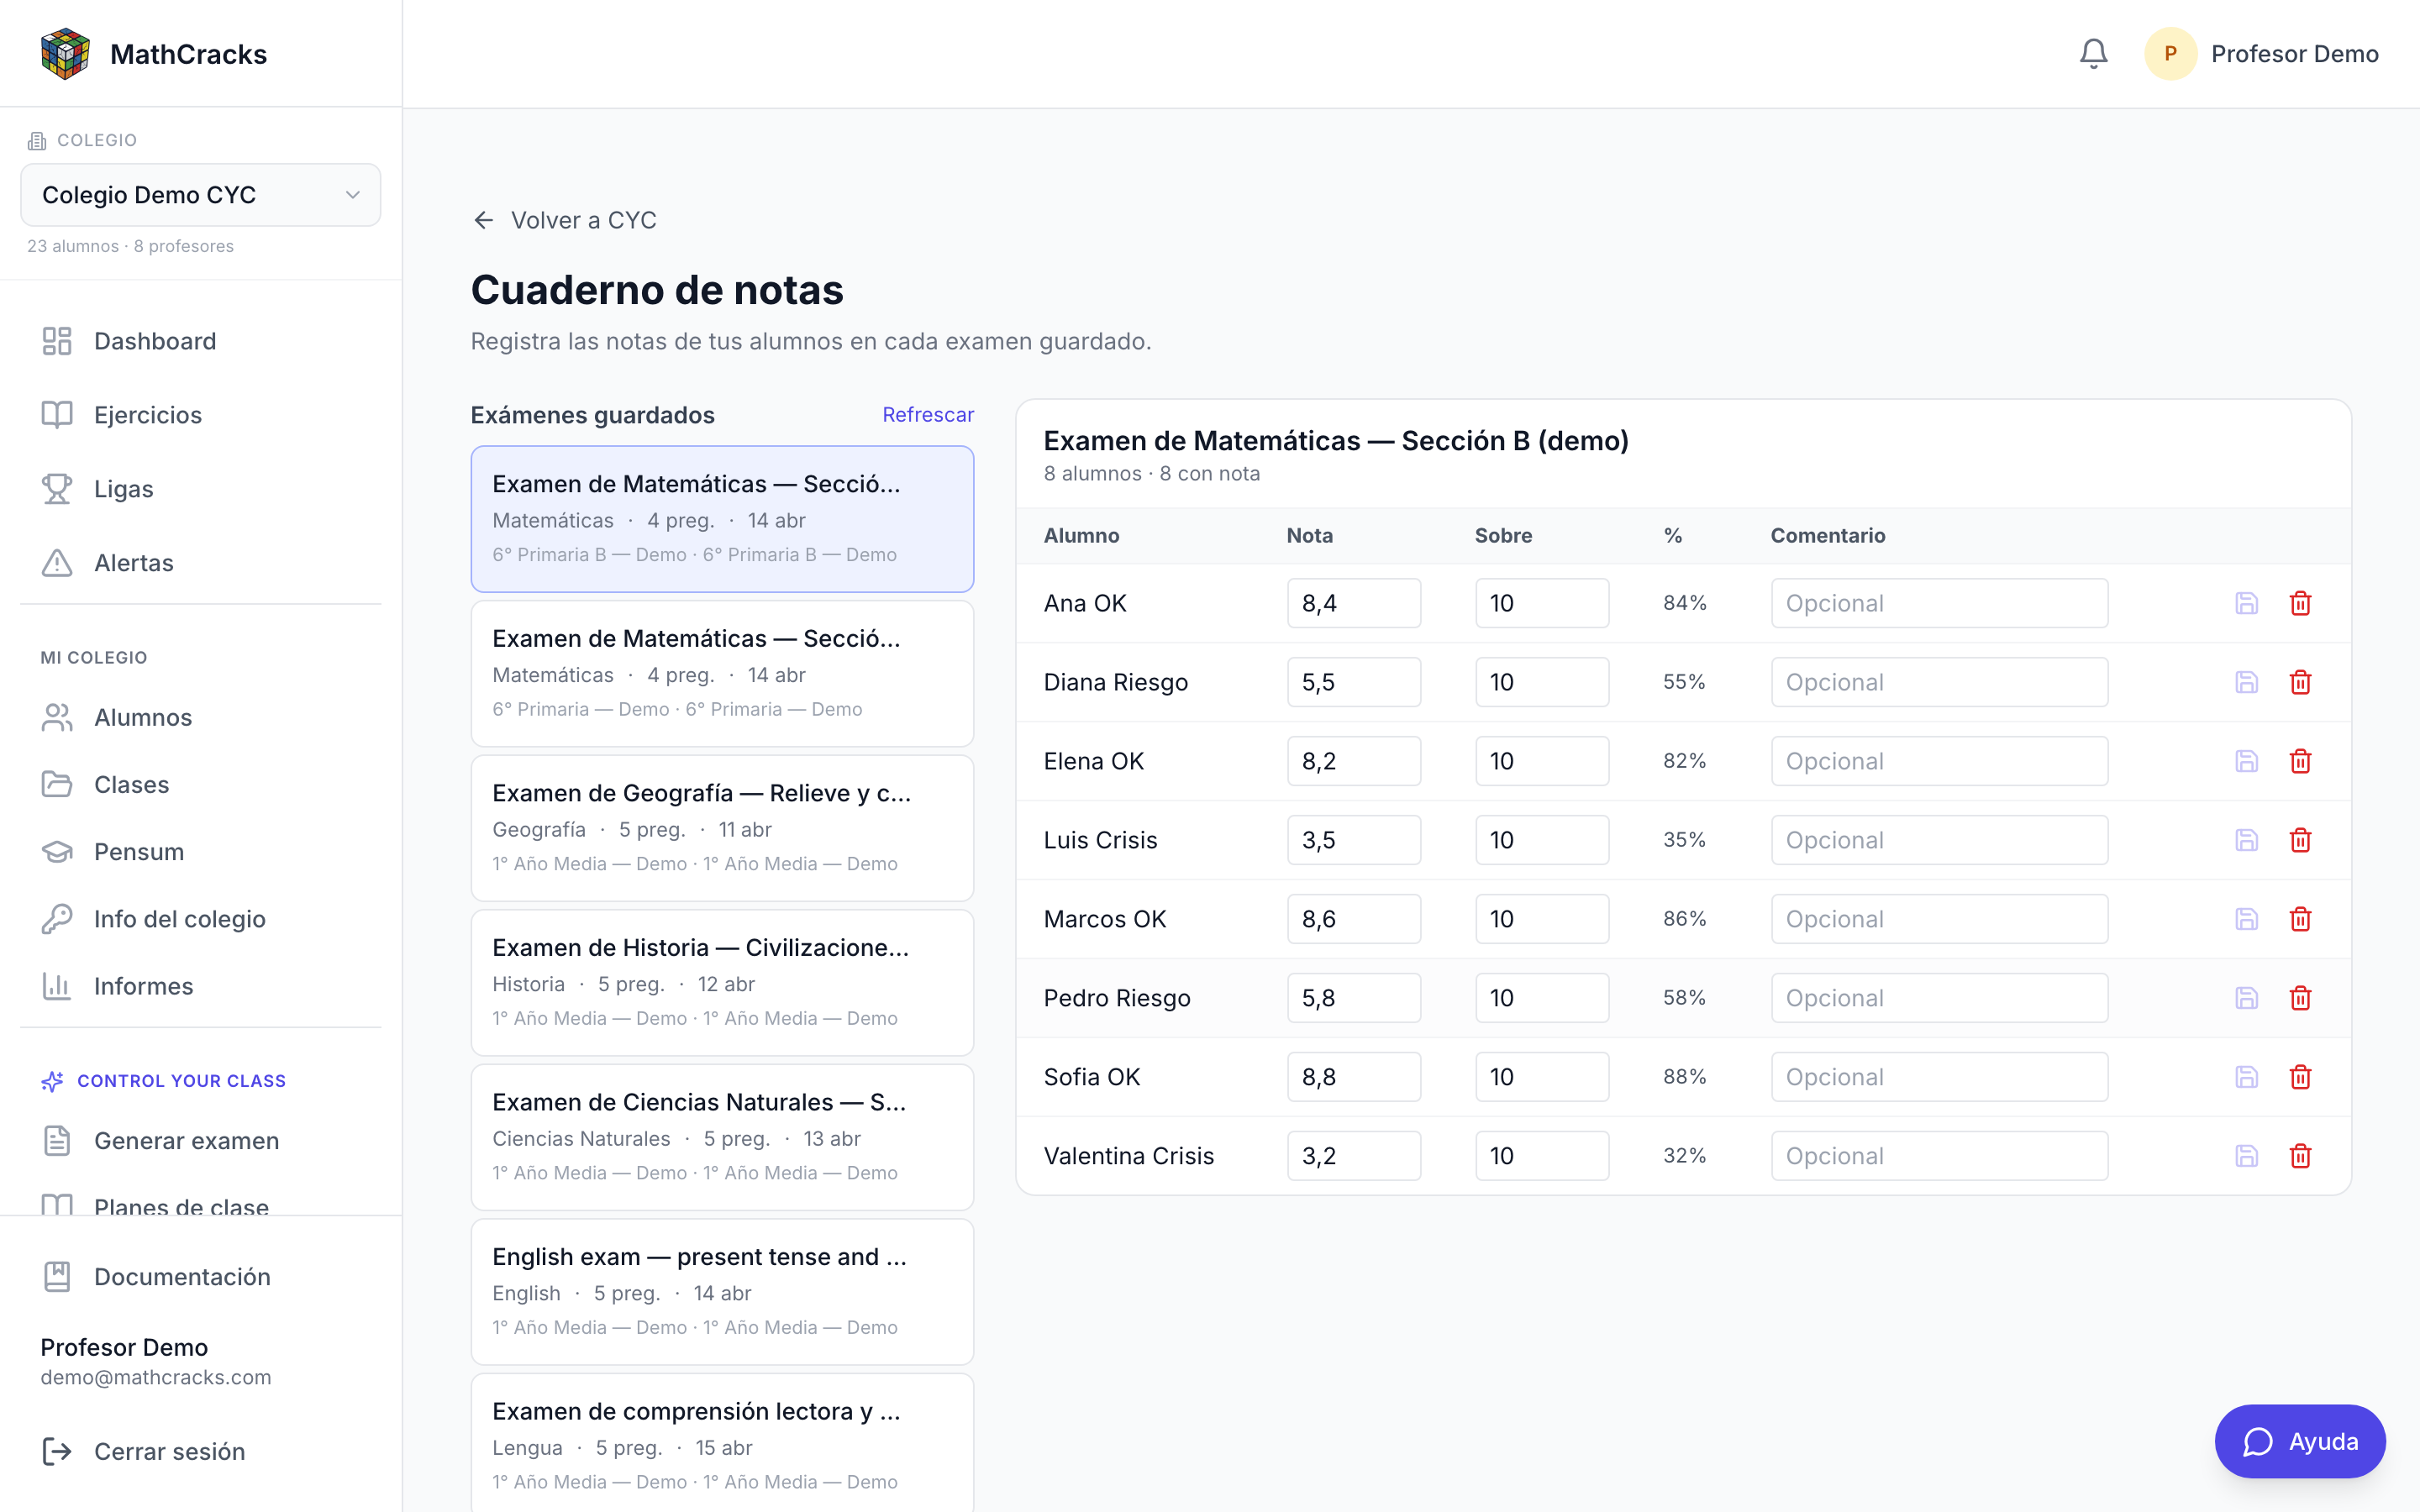Open the notifications bell
Viewport: 2420px width, 1512px height.
click(2093, 53)
